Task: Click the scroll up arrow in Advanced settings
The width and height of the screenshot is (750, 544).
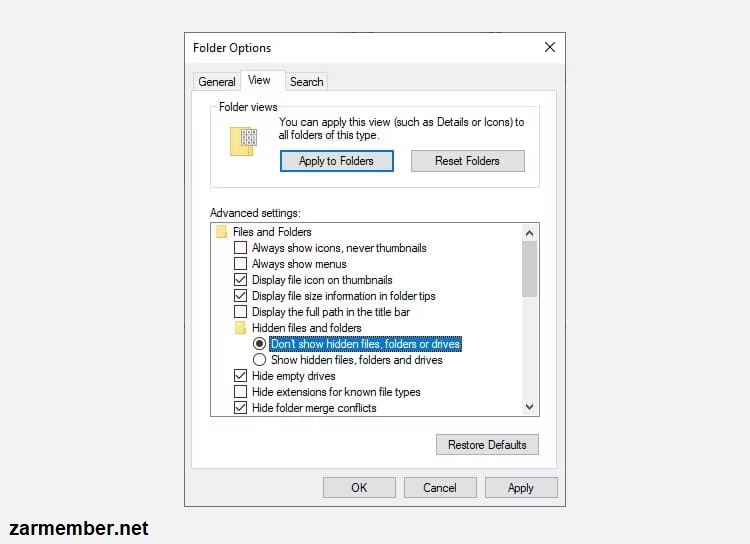Action: coord(529,233)
